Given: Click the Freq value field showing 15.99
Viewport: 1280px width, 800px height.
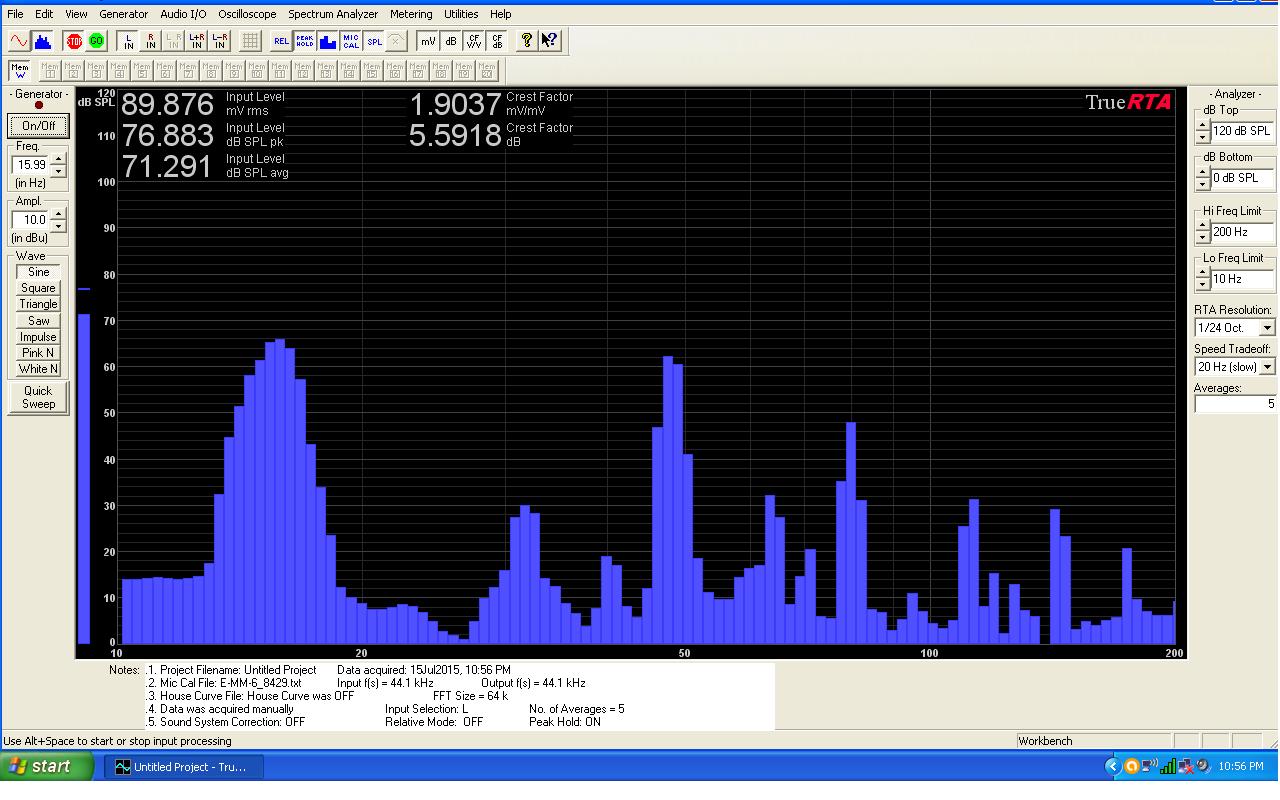Looking at the screenshot, I should pos(31,165).
